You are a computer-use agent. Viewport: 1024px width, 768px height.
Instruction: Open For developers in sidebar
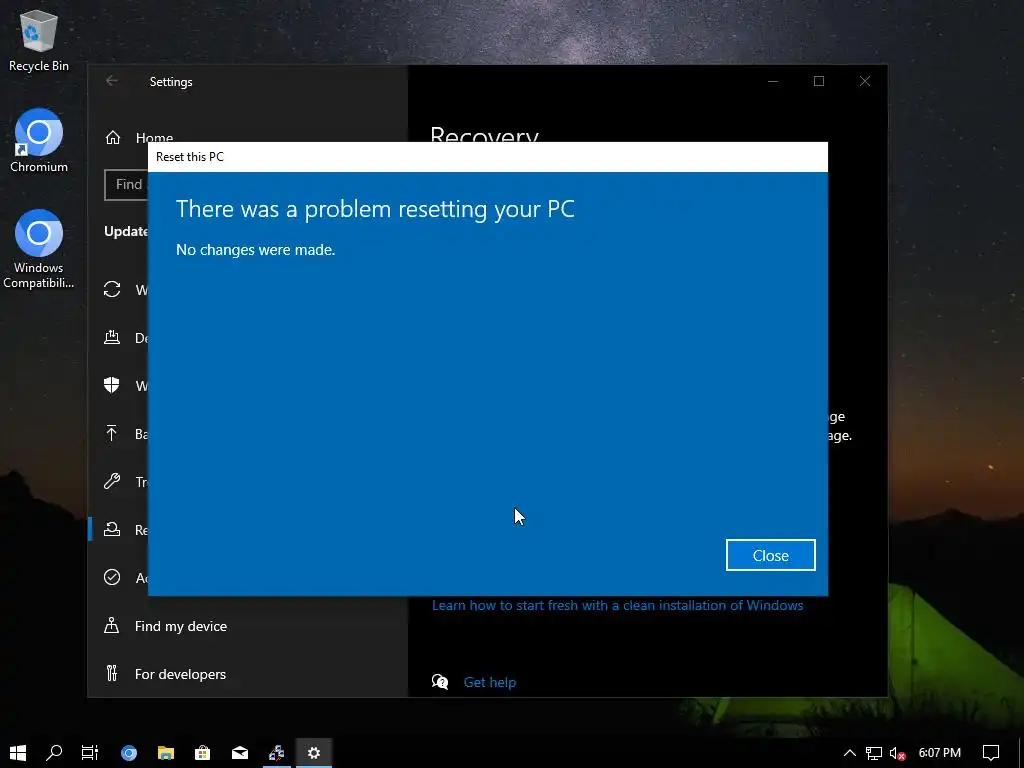pos(180,674)
